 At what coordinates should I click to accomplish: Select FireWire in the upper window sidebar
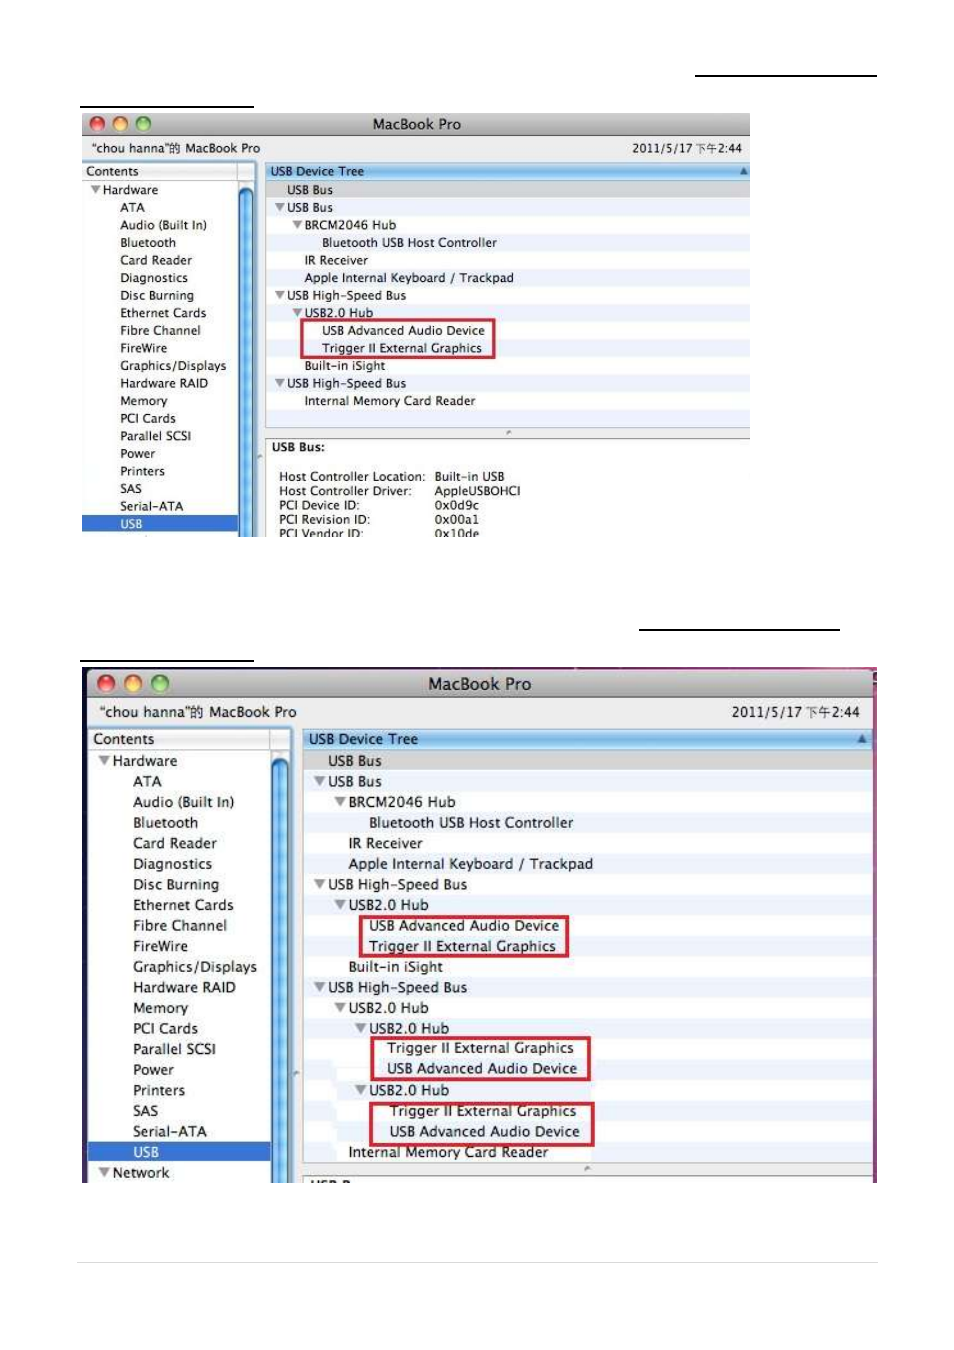144,348
